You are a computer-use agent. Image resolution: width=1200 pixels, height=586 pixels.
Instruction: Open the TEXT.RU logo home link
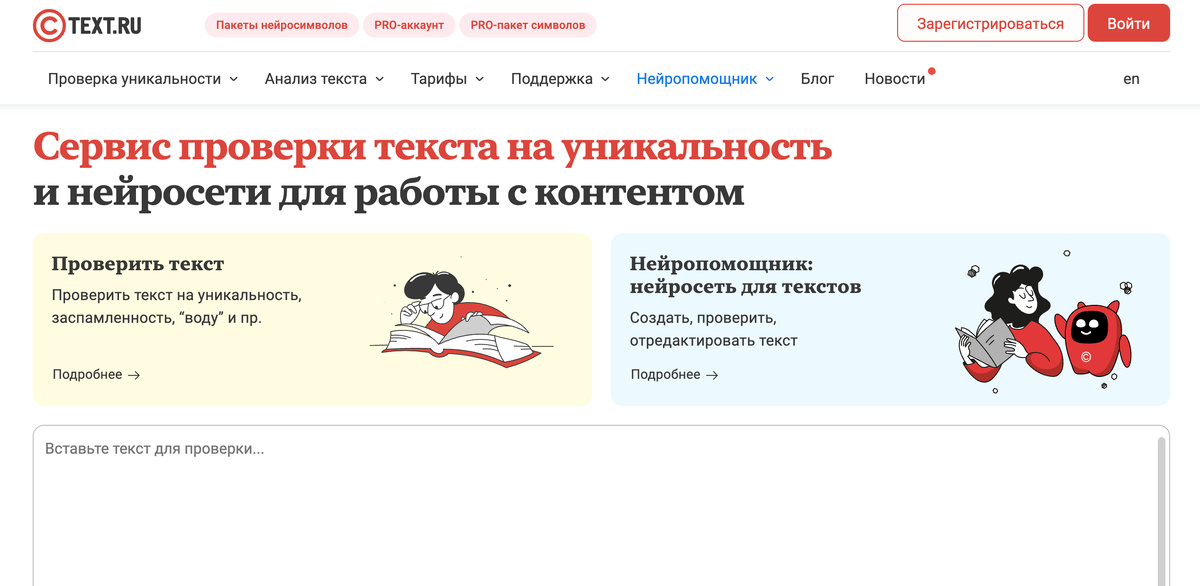[87, 25]
